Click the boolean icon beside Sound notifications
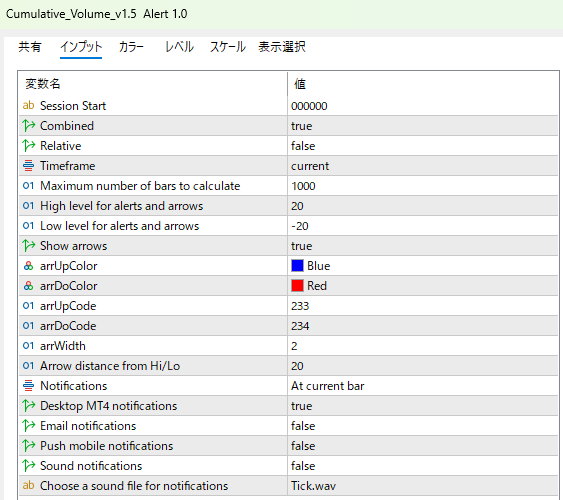Screen dimensions: 563x500 (x=28, y=466)
